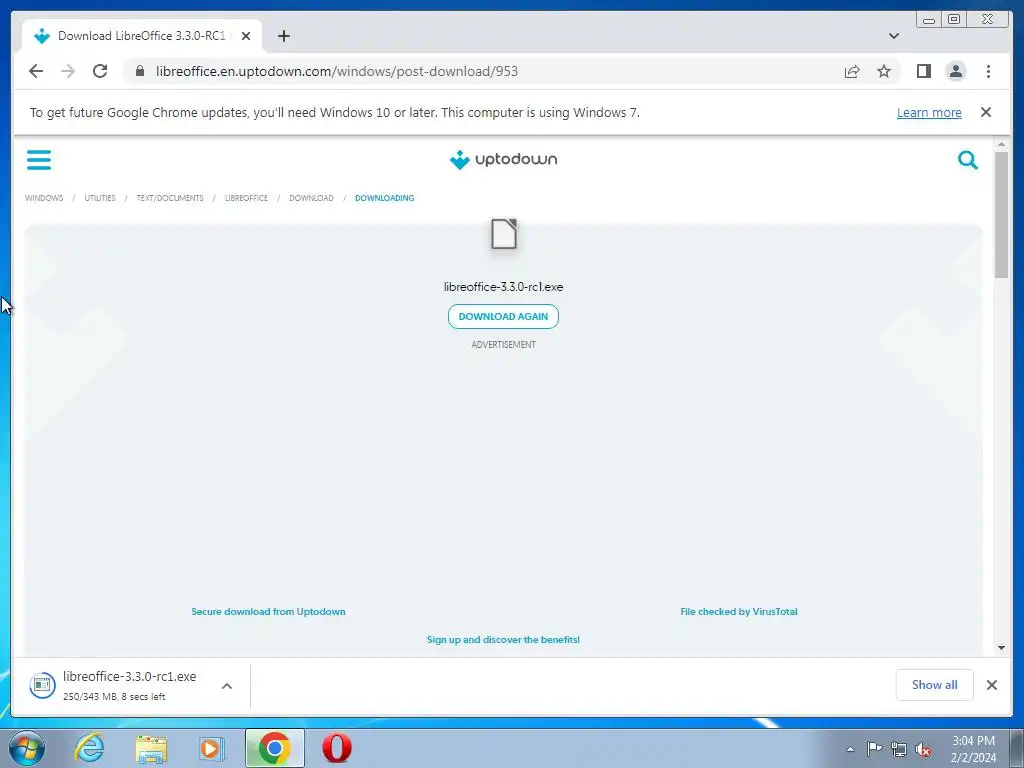Dismiss the Windows 7 update notice

[986, 112]
